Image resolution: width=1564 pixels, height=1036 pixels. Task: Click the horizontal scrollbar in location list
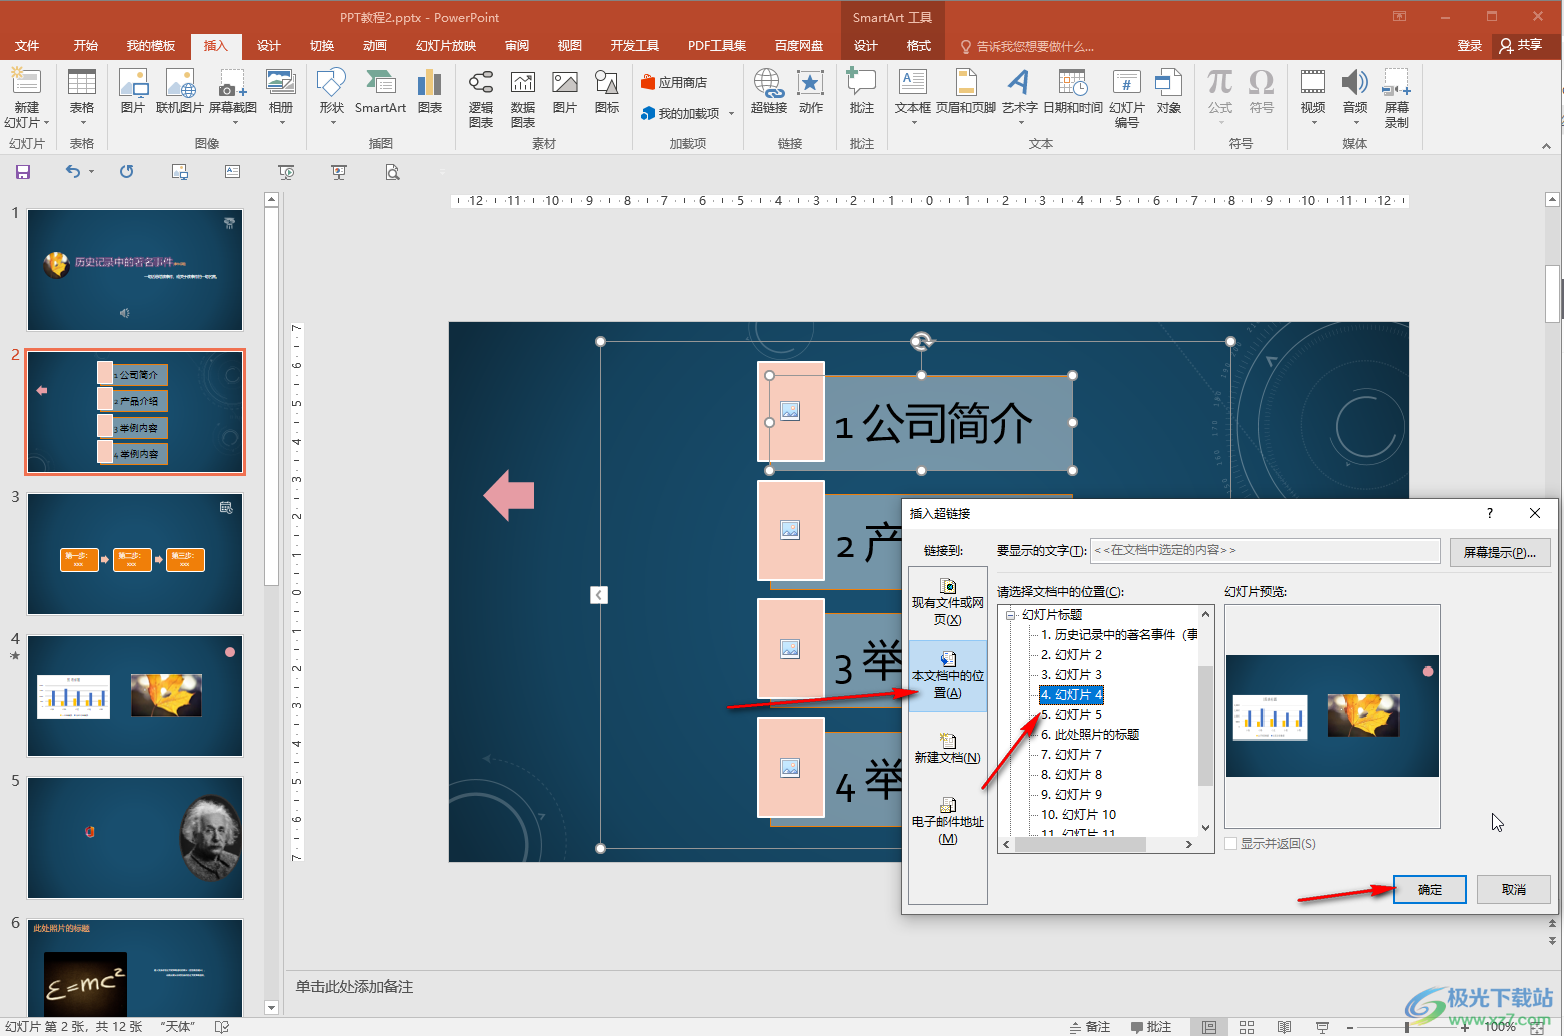[1080, 845]
